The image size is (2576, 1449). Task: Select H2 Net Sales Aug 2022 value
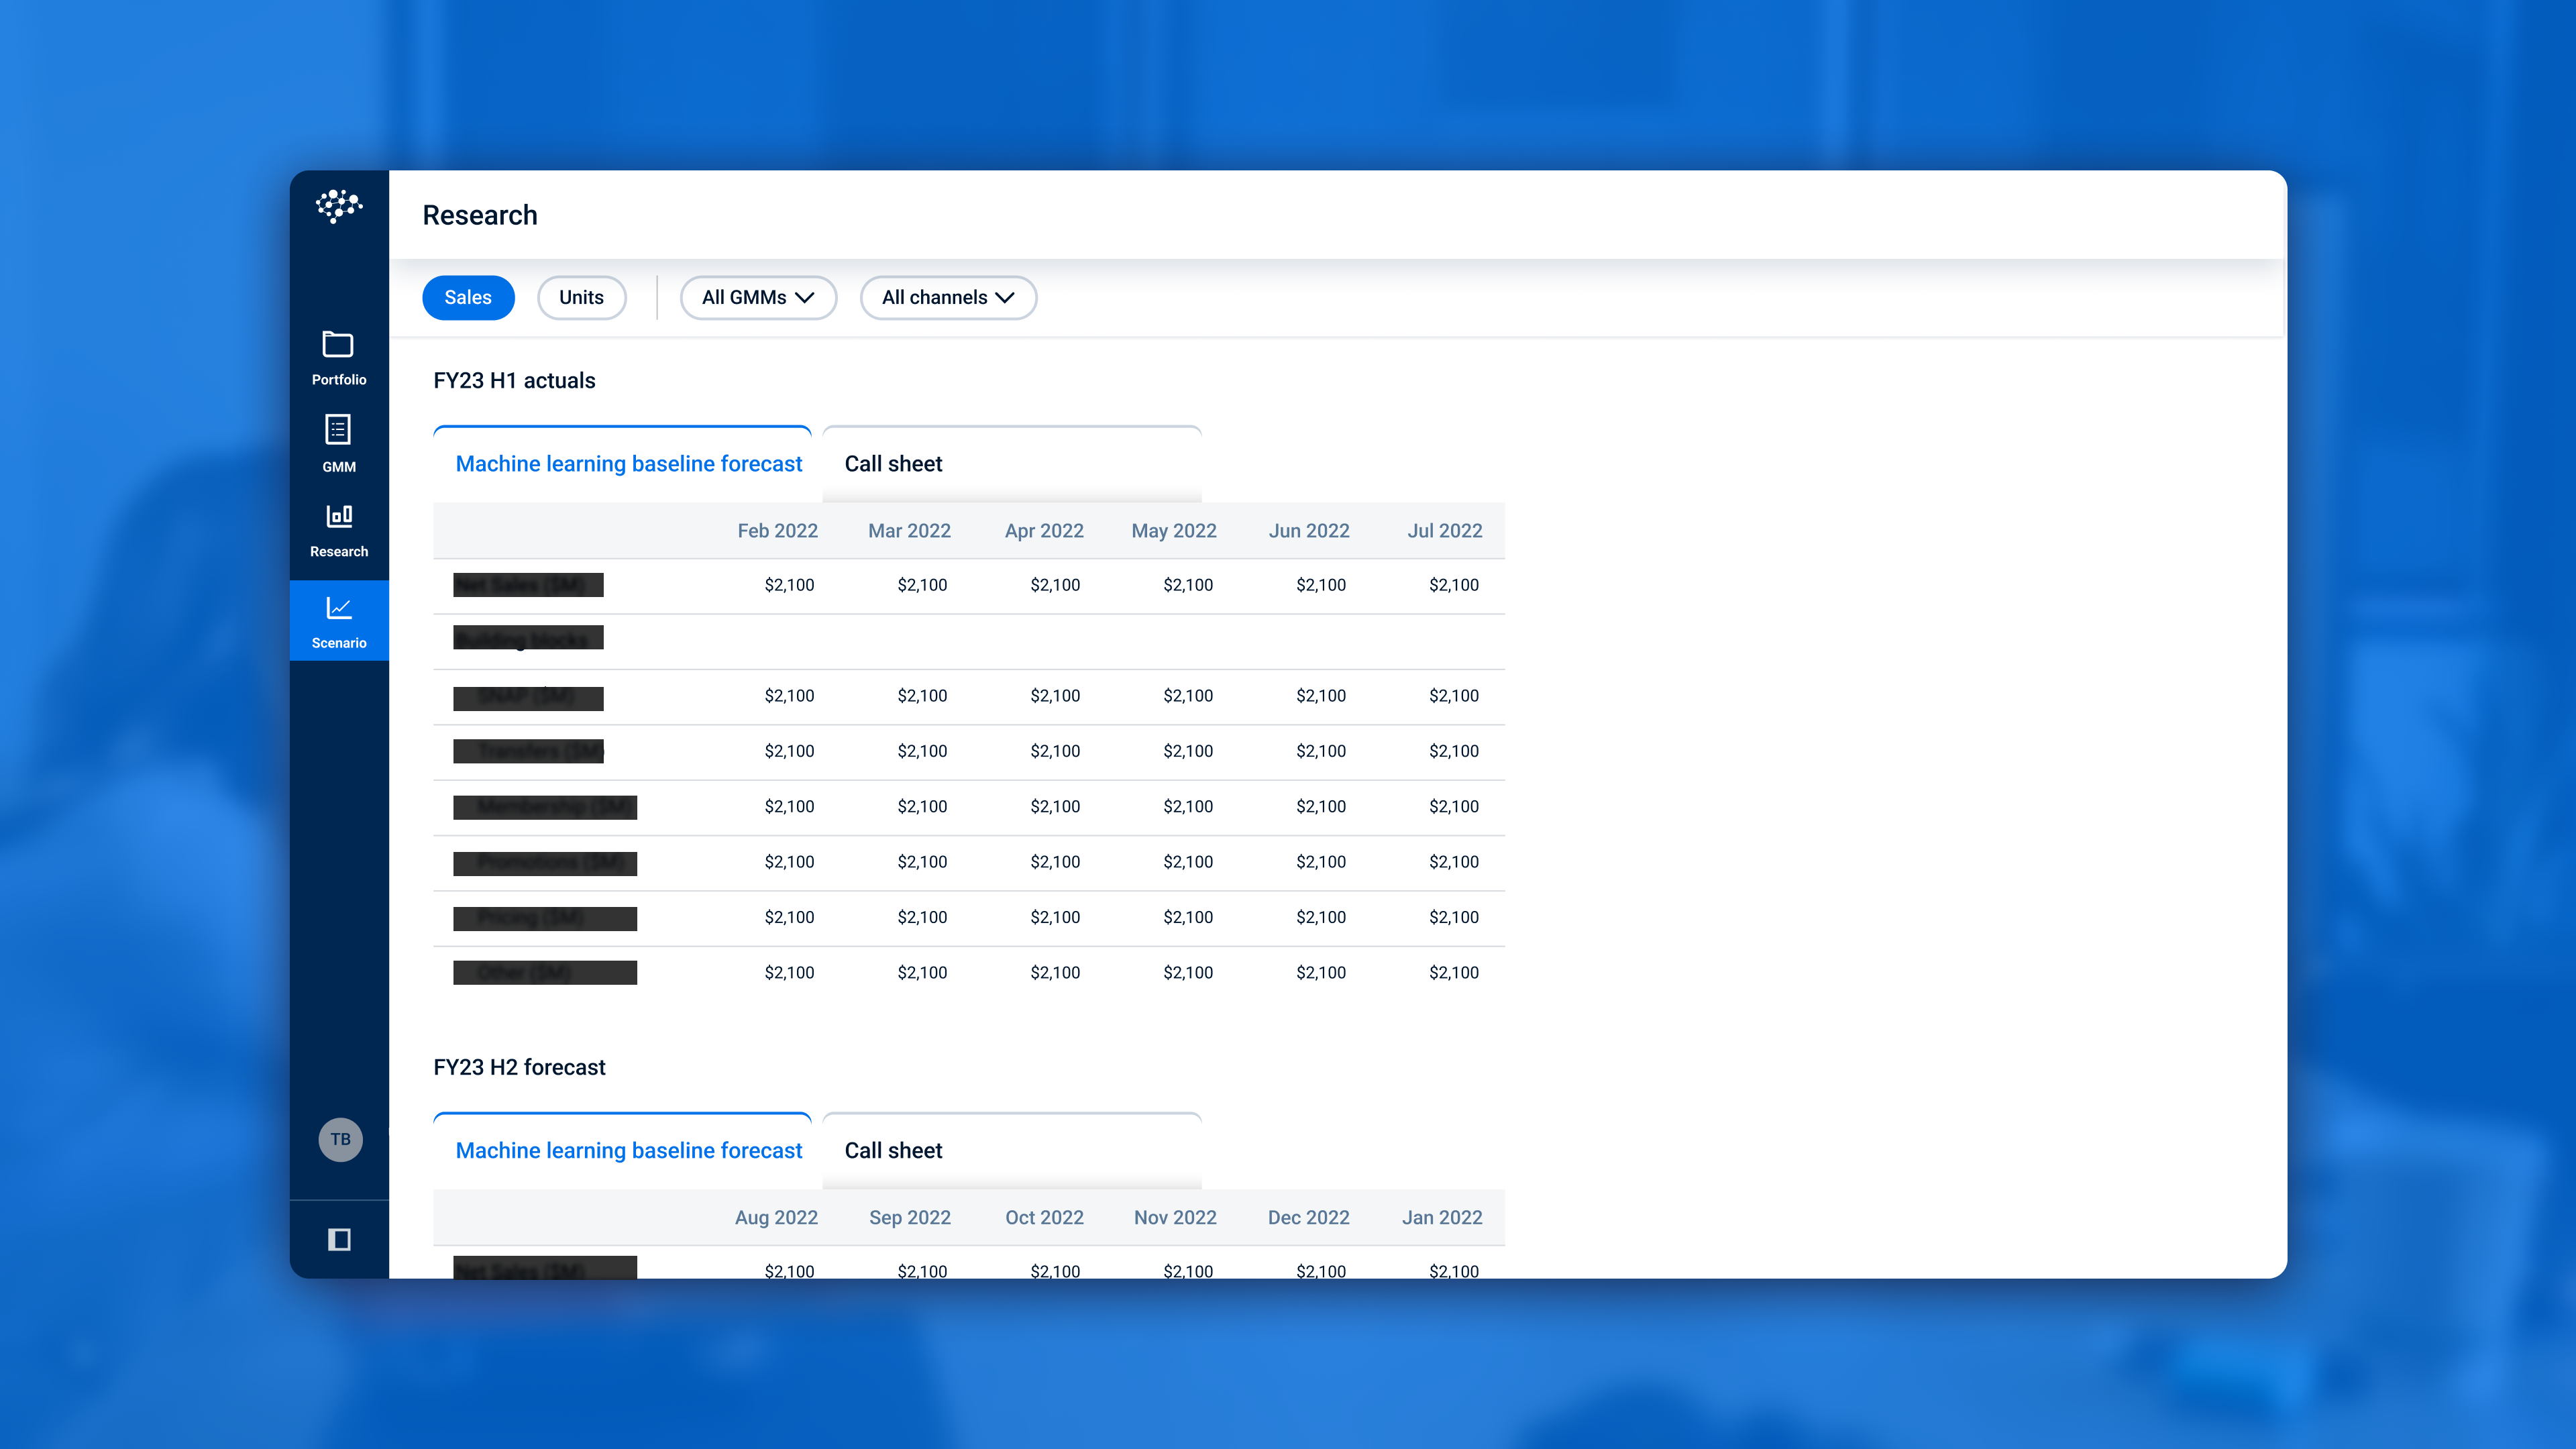tap(789, 1270)
